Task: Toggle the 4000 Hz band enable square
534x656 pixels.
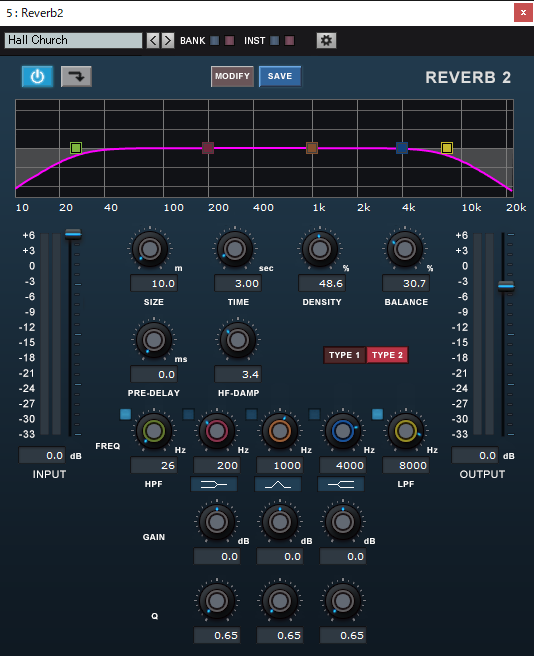Action: tap(314, 414)
